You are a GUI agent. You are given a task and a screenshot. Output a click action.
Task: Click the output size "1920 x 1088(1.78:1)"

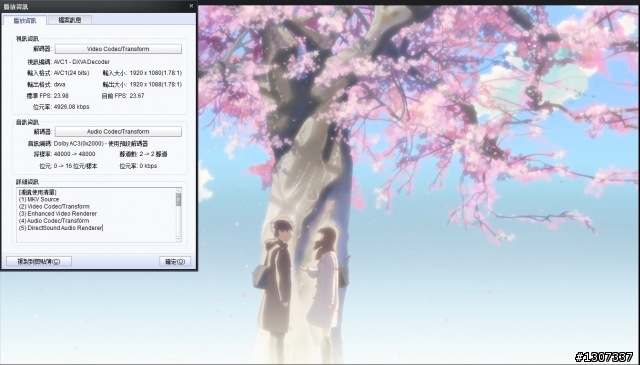(x=156, y=85)
